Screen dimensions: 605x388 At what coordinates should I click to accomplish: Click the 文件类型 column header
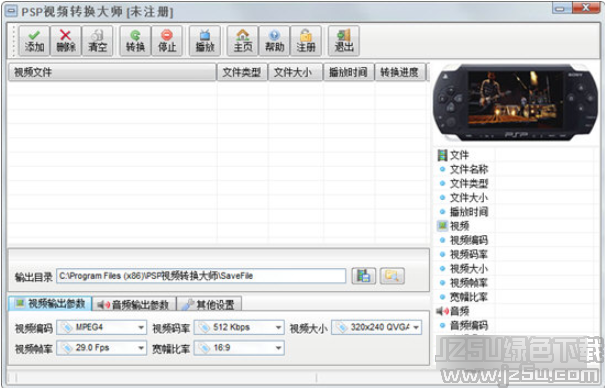pos(242,72)
